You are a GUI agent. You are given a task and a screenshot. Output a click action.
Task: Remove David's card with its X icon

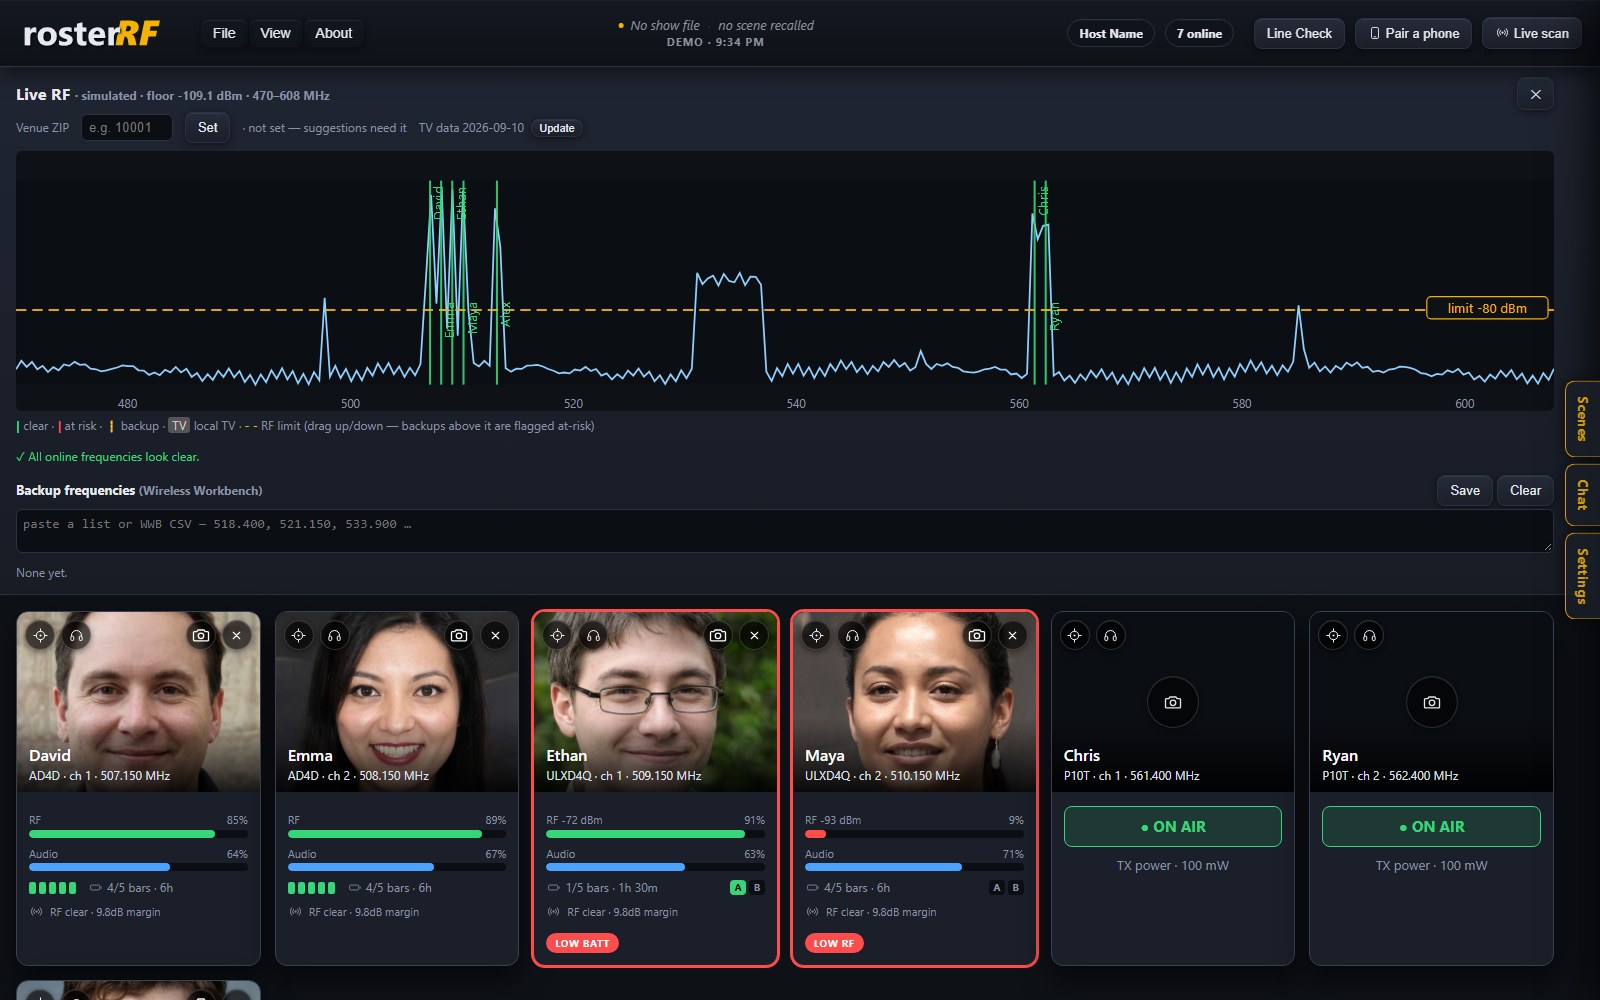(237, 635)
